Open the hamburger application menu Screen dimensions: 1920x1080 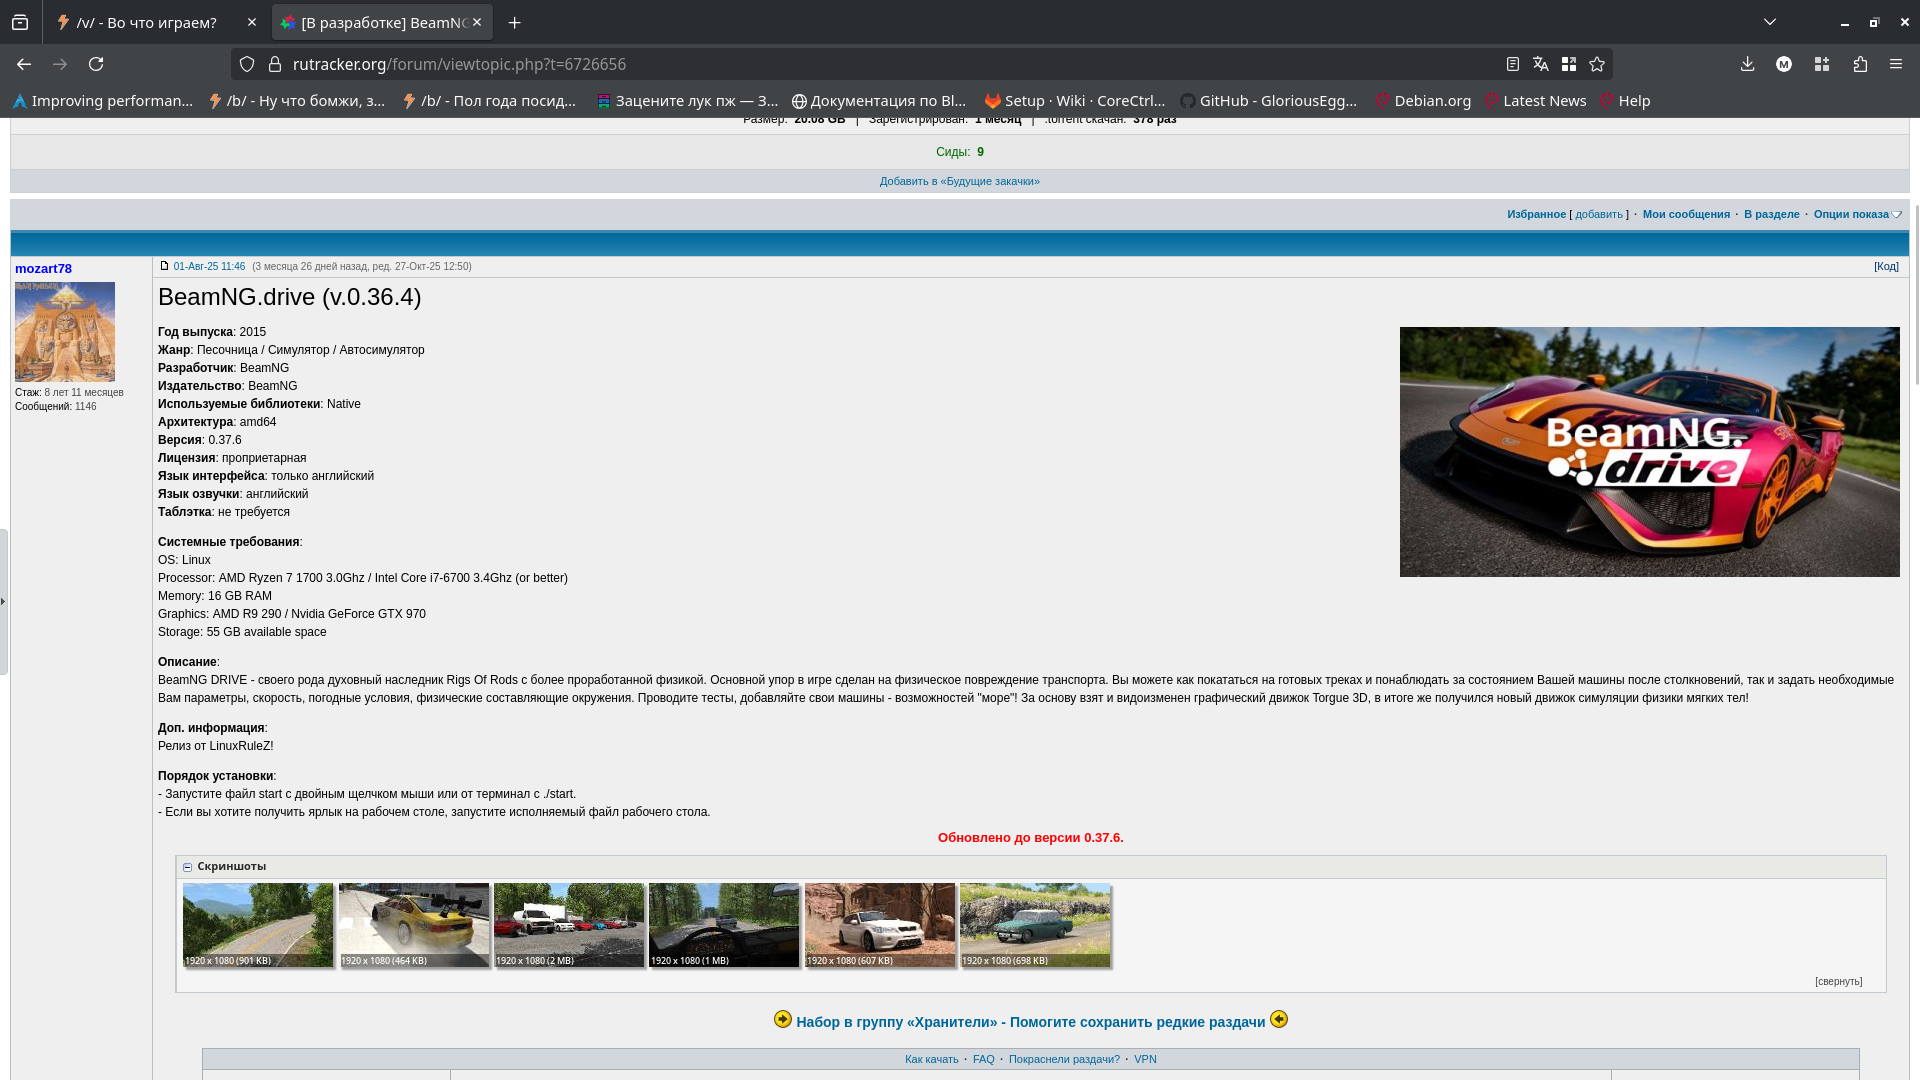[x=1896, y=64]
